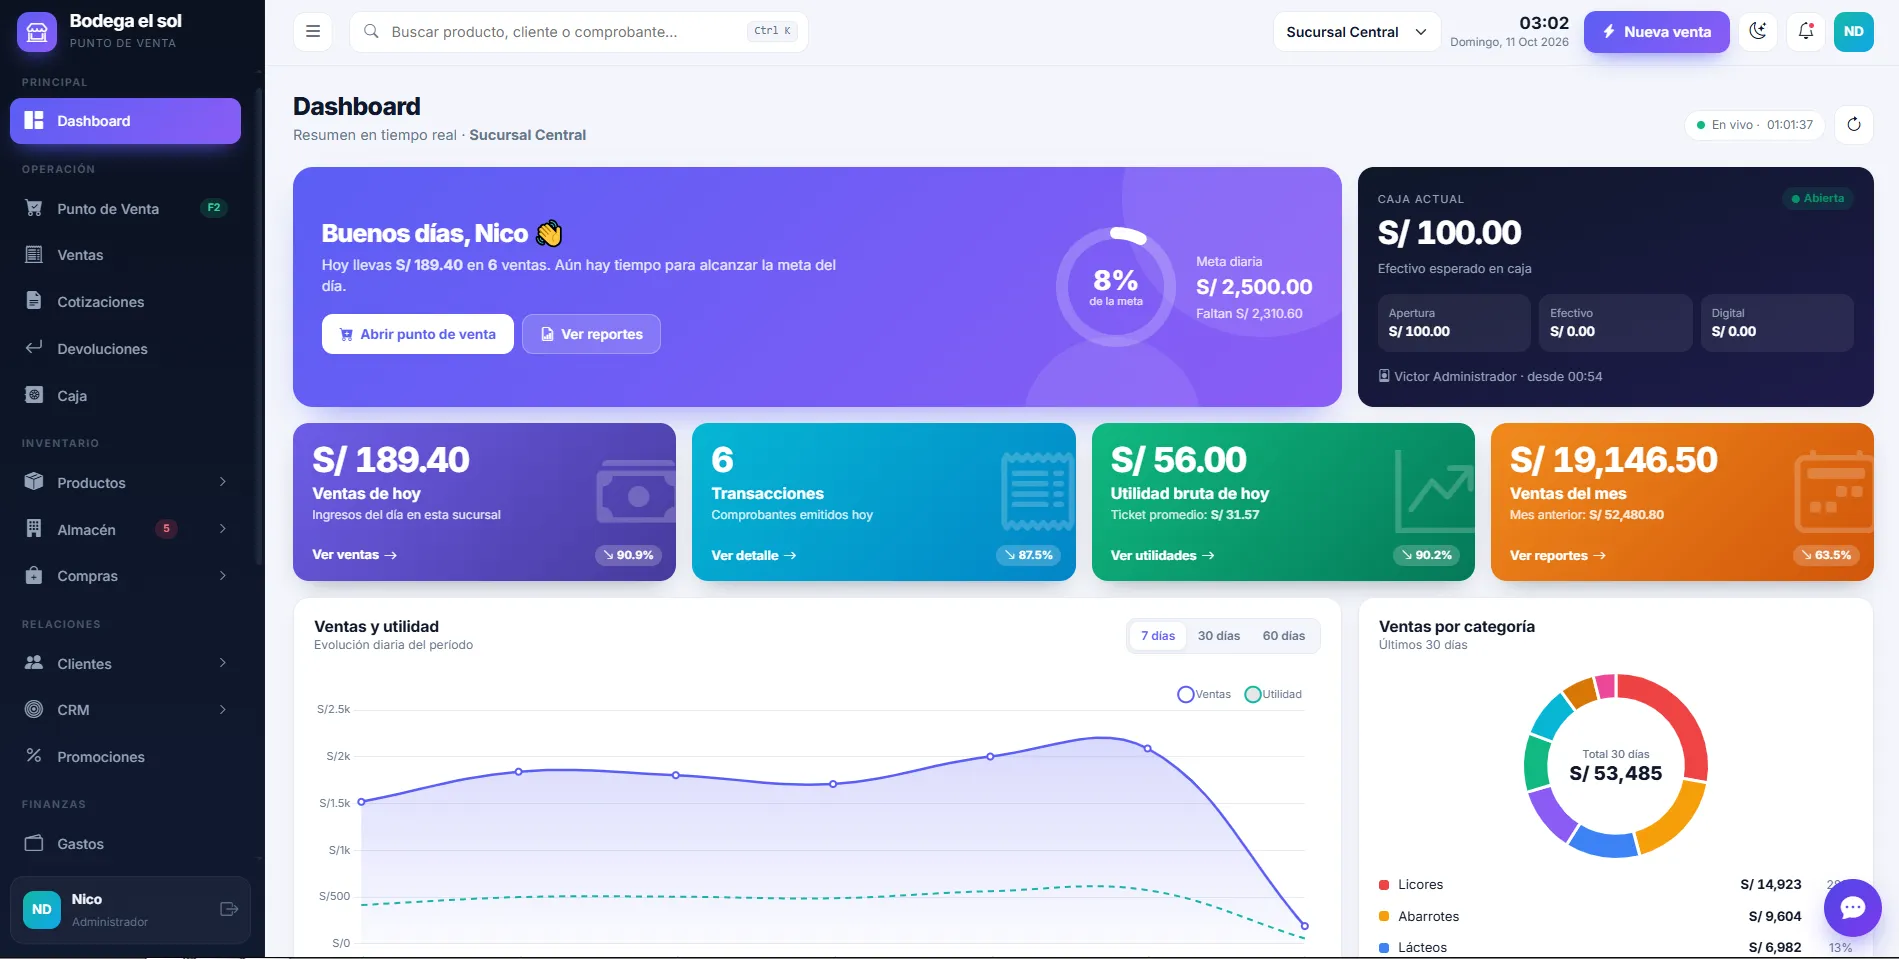
Task: Follow Ver reportes link on Ventas del mes
Action: coord(1557,555)
